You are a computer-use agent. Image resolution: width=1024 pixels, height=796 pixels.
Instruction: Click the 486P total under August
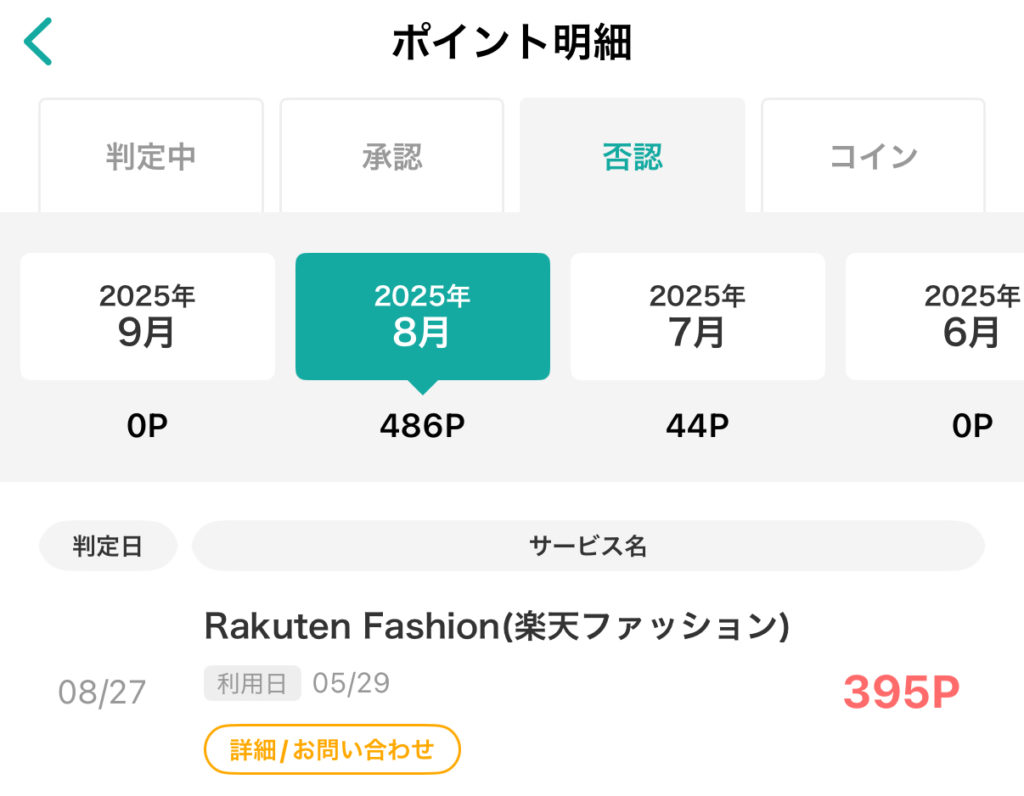[422, 426]
